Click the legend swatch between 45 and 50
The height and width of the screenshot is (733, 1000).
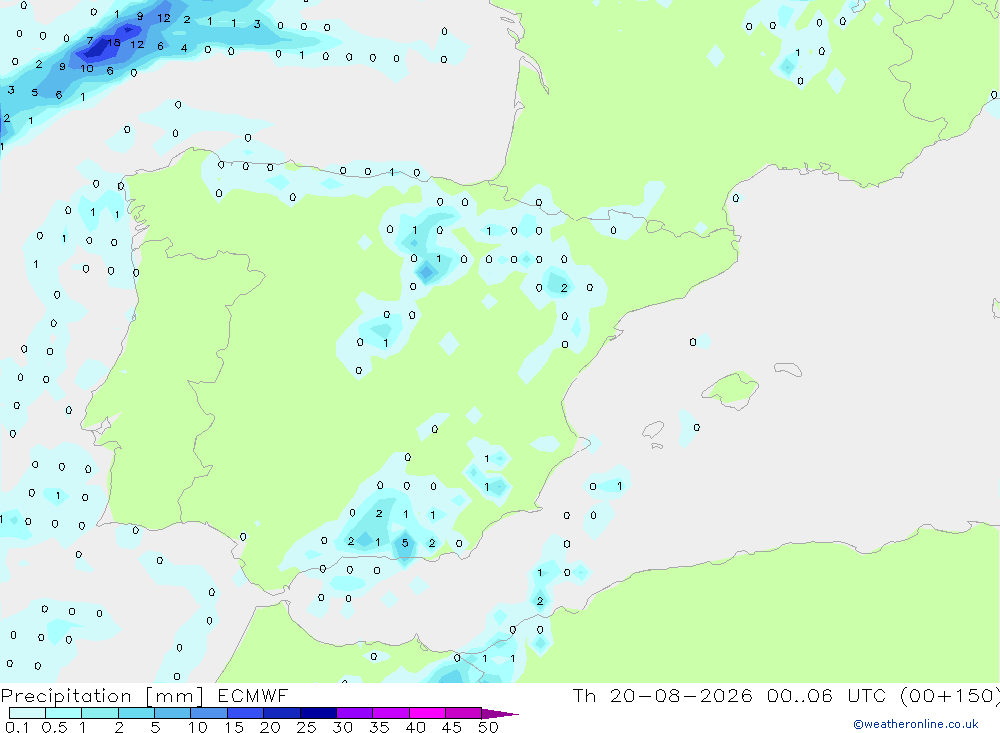click(464, 713)
